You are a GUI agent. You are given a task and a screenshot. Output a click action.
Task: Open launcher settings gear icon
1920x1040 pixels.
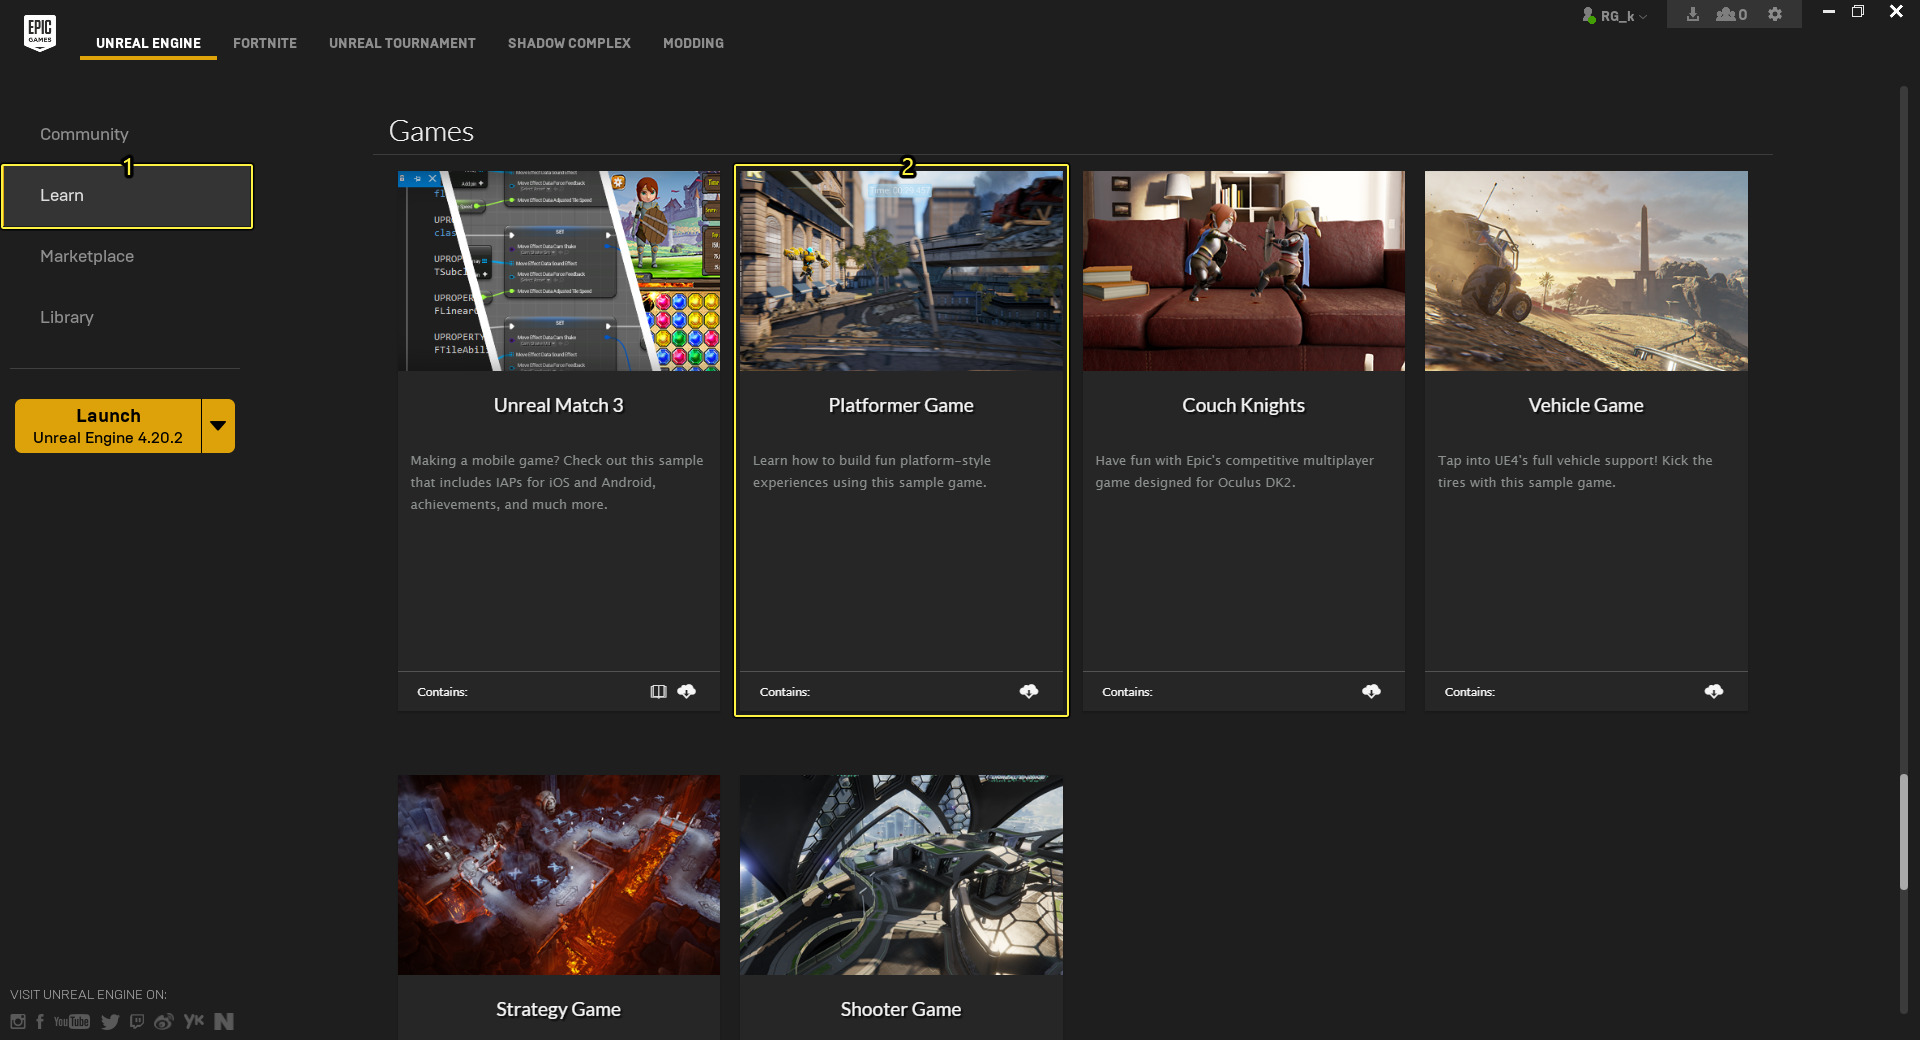coord(1775,15)
